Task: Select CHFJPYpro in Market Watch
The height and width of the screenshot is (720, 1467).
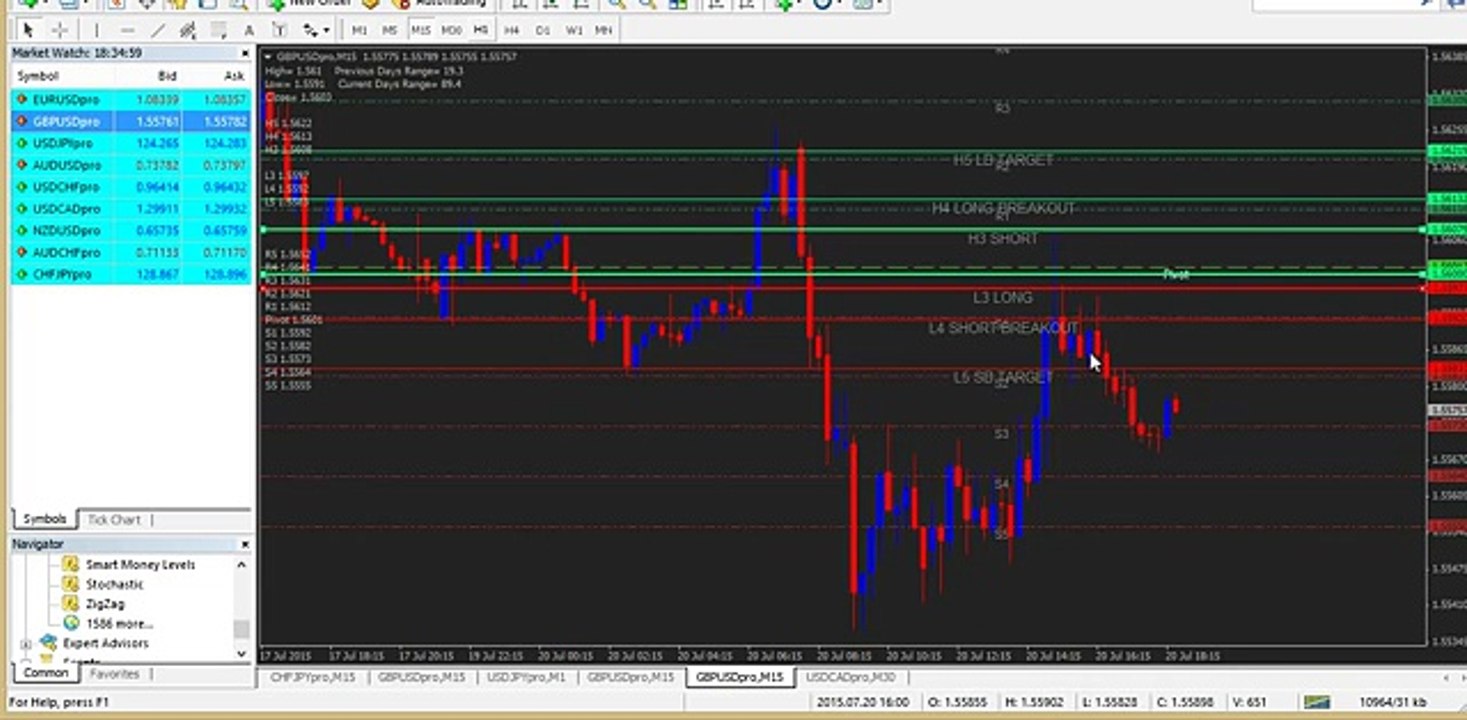Action: coord(131,274)
